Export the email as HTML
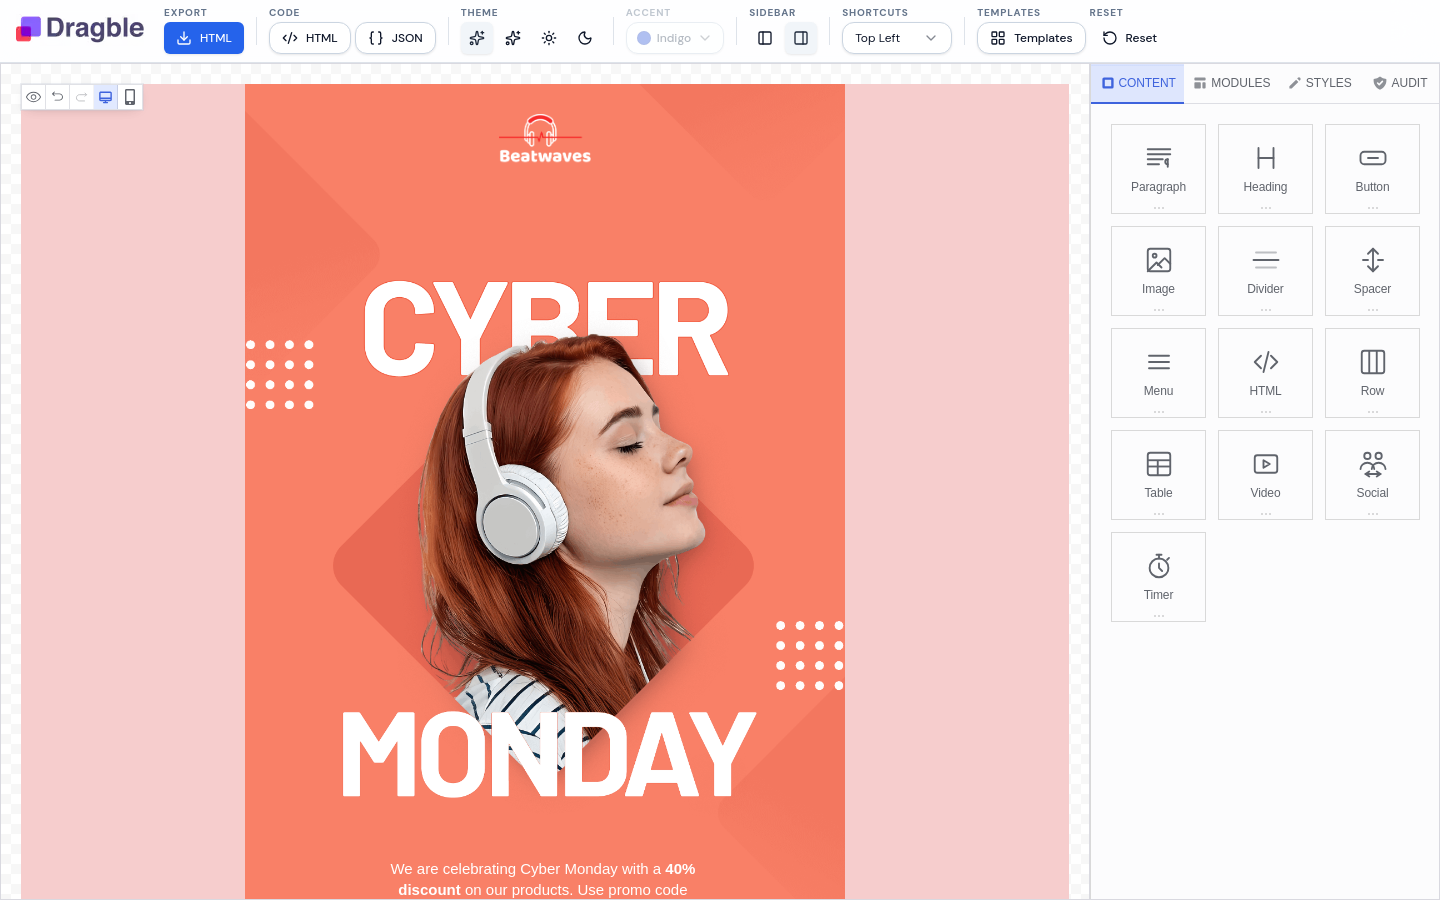Viewport: 1440px width, 900px height. click(204, 38)
